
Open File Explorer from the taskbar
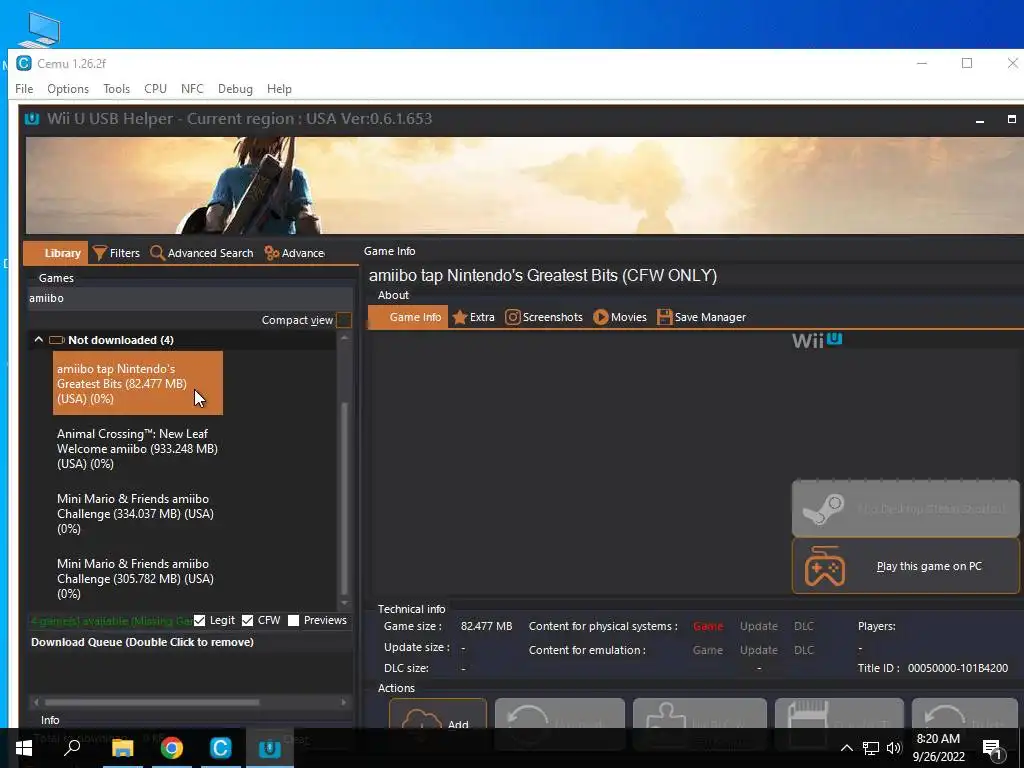click(x=122, y=748)
